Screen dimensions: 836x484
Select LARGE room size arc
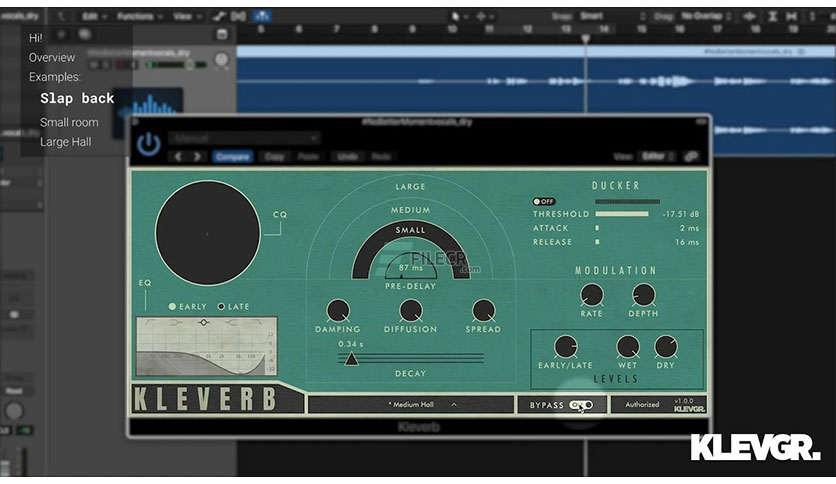(x=410, y=187)
